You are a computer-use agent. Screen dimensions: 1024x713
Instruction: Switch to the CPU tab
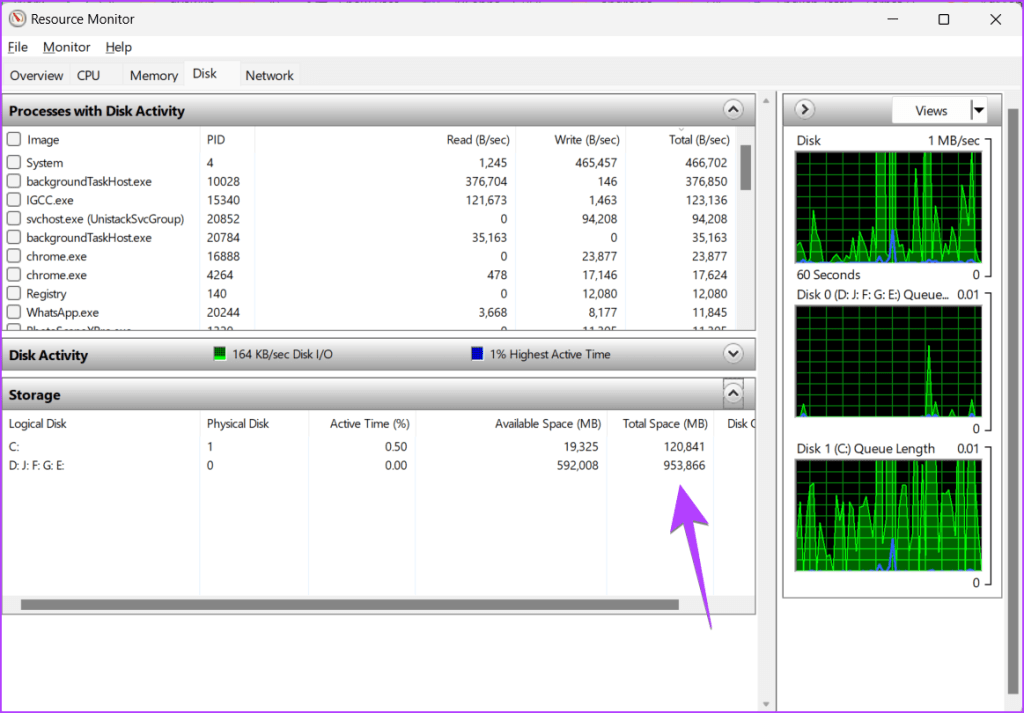click(88, 74)
